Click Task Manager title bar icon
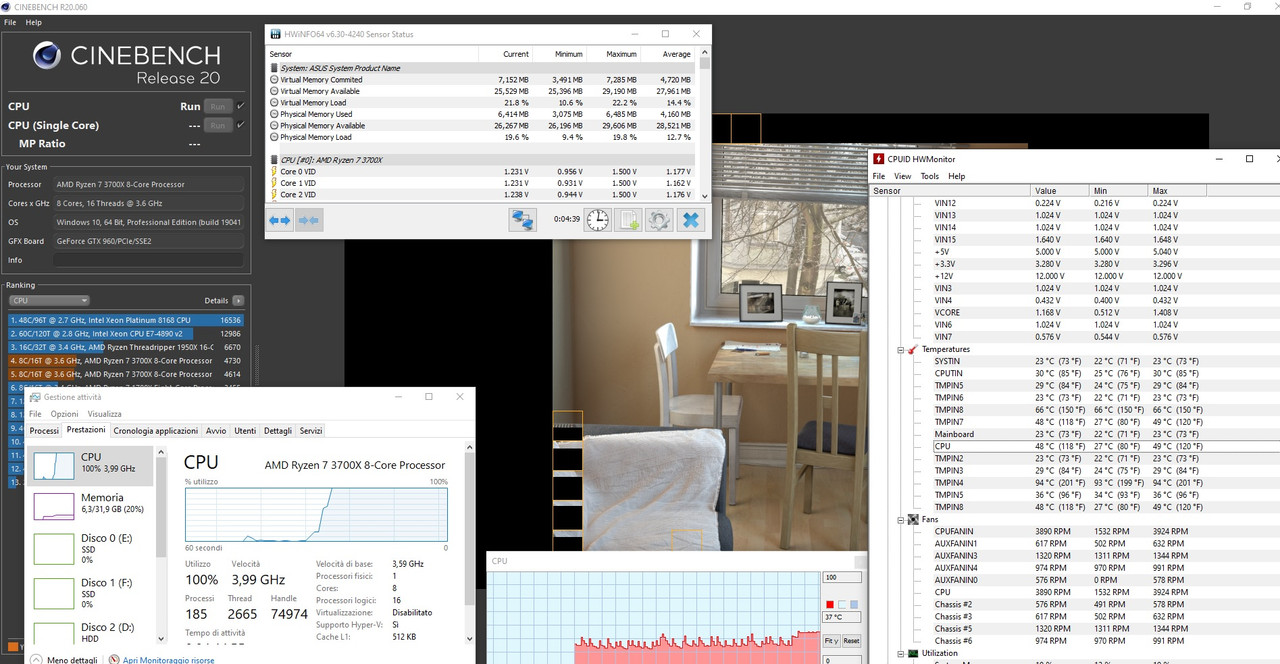The image size is (1280, 664). coord(35,397)
